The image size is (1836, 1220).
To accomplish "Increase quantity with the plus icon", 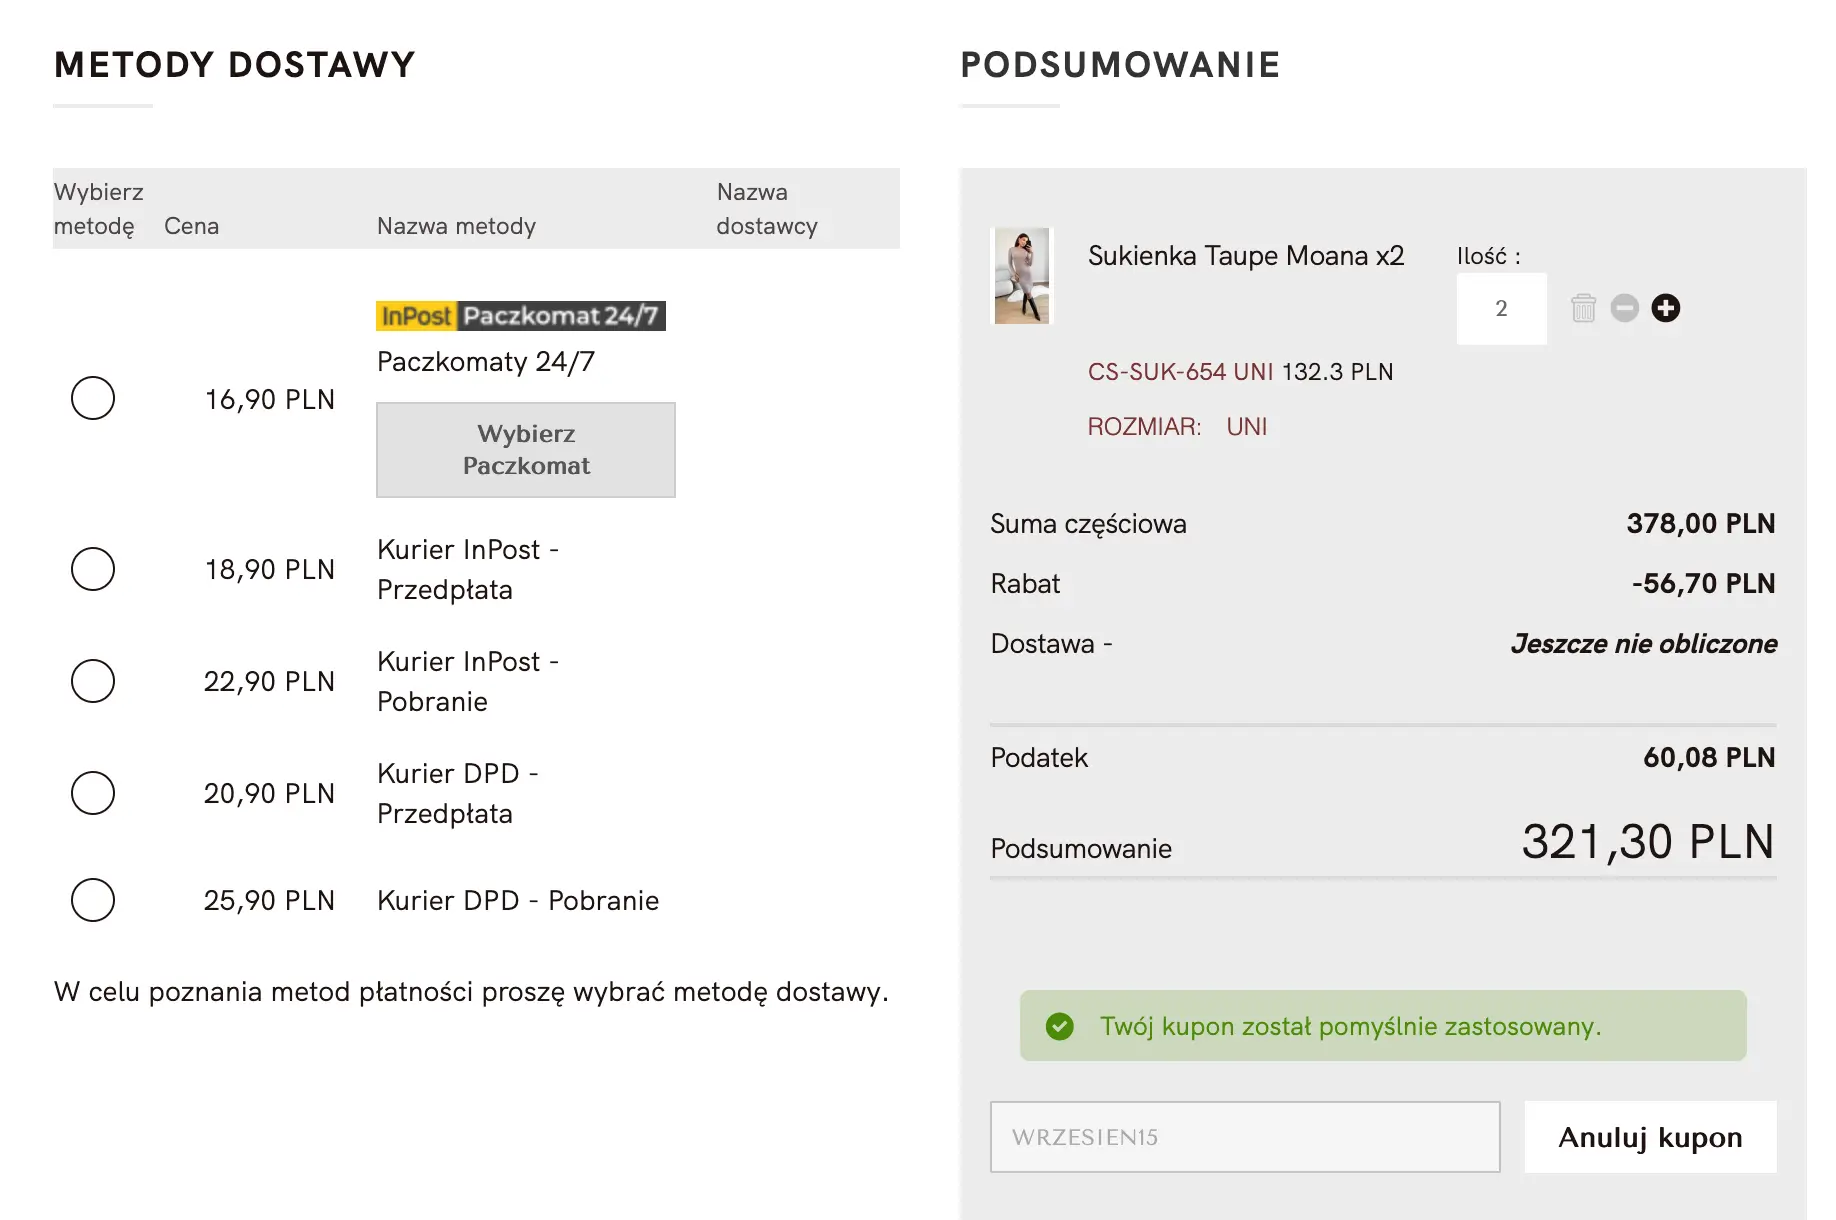I will click(x=1666, y=308).
